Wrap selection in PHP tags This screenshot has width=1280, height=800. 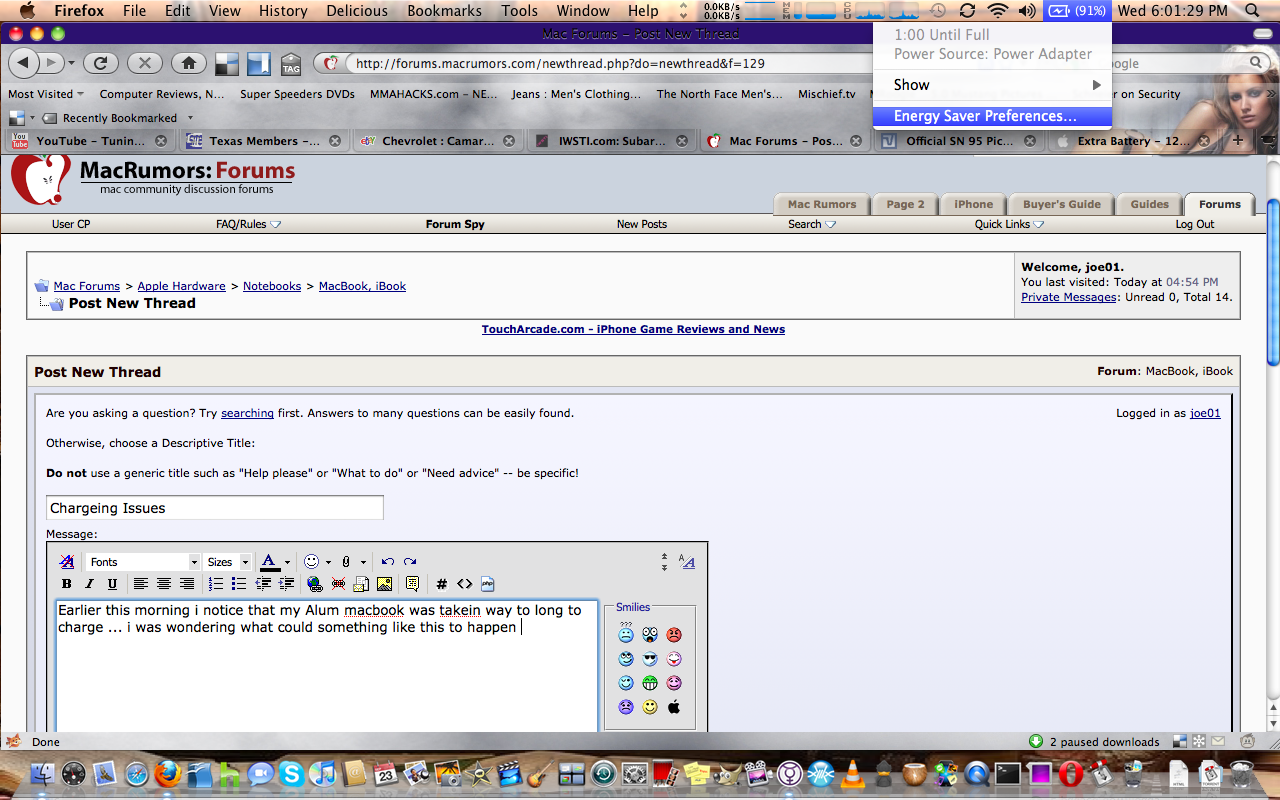tap(488, 584)
